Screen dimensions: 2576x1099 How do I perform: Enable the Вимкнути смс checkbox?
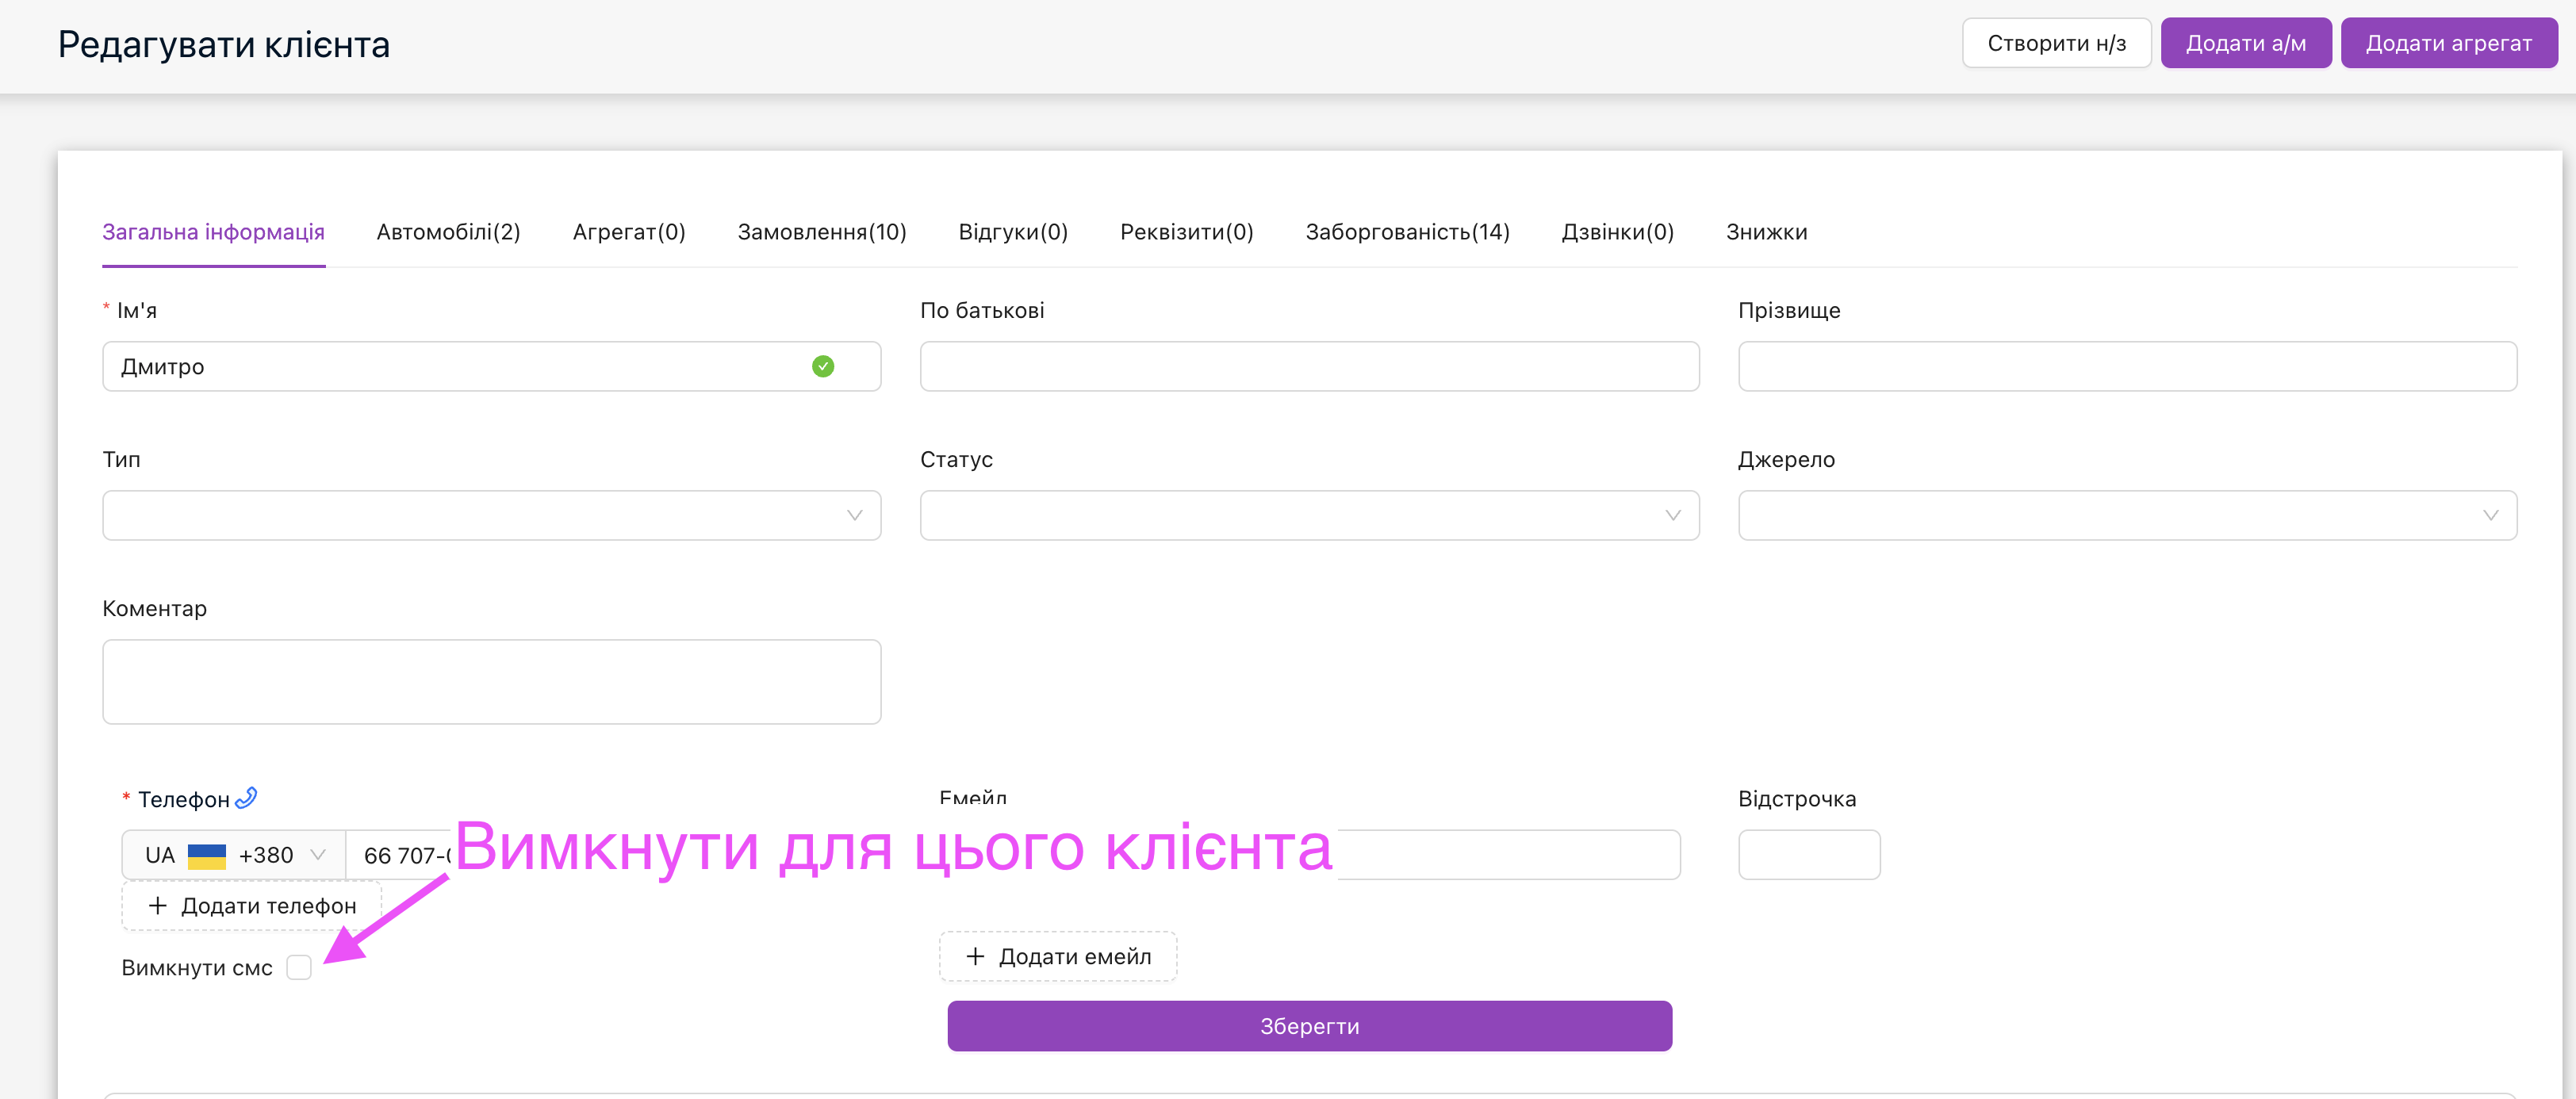point(298,967)
